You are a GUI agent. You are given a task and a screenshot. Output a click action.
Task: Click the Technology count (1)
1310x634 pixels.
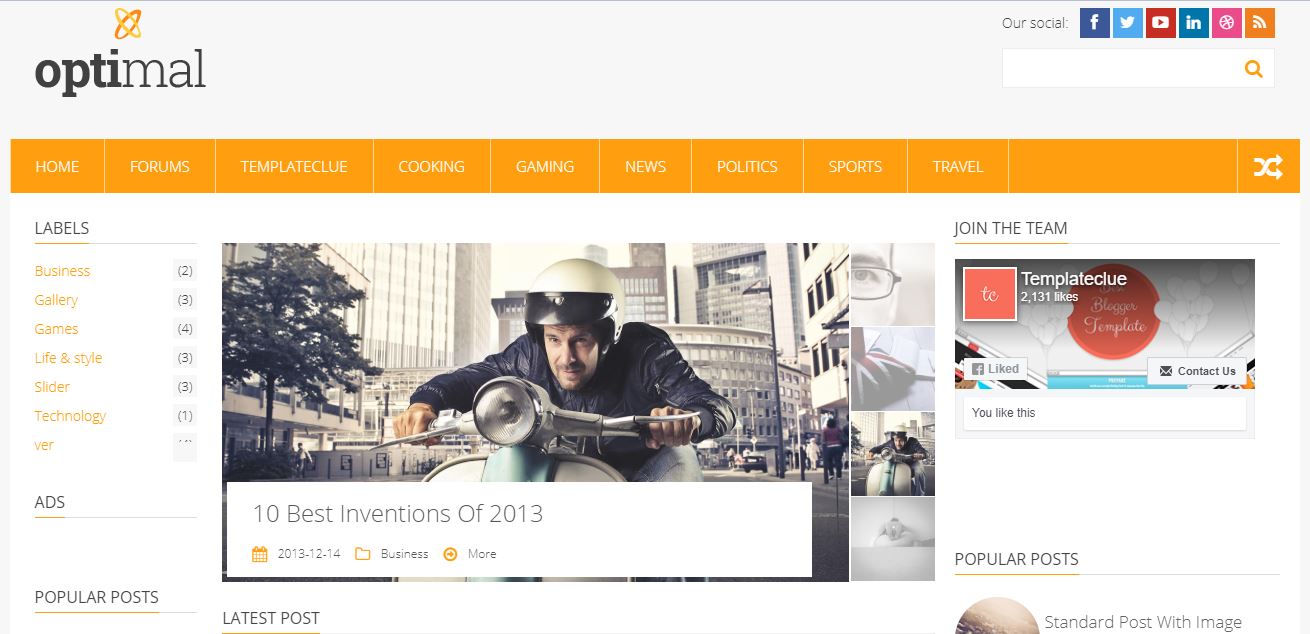(185, 416)
